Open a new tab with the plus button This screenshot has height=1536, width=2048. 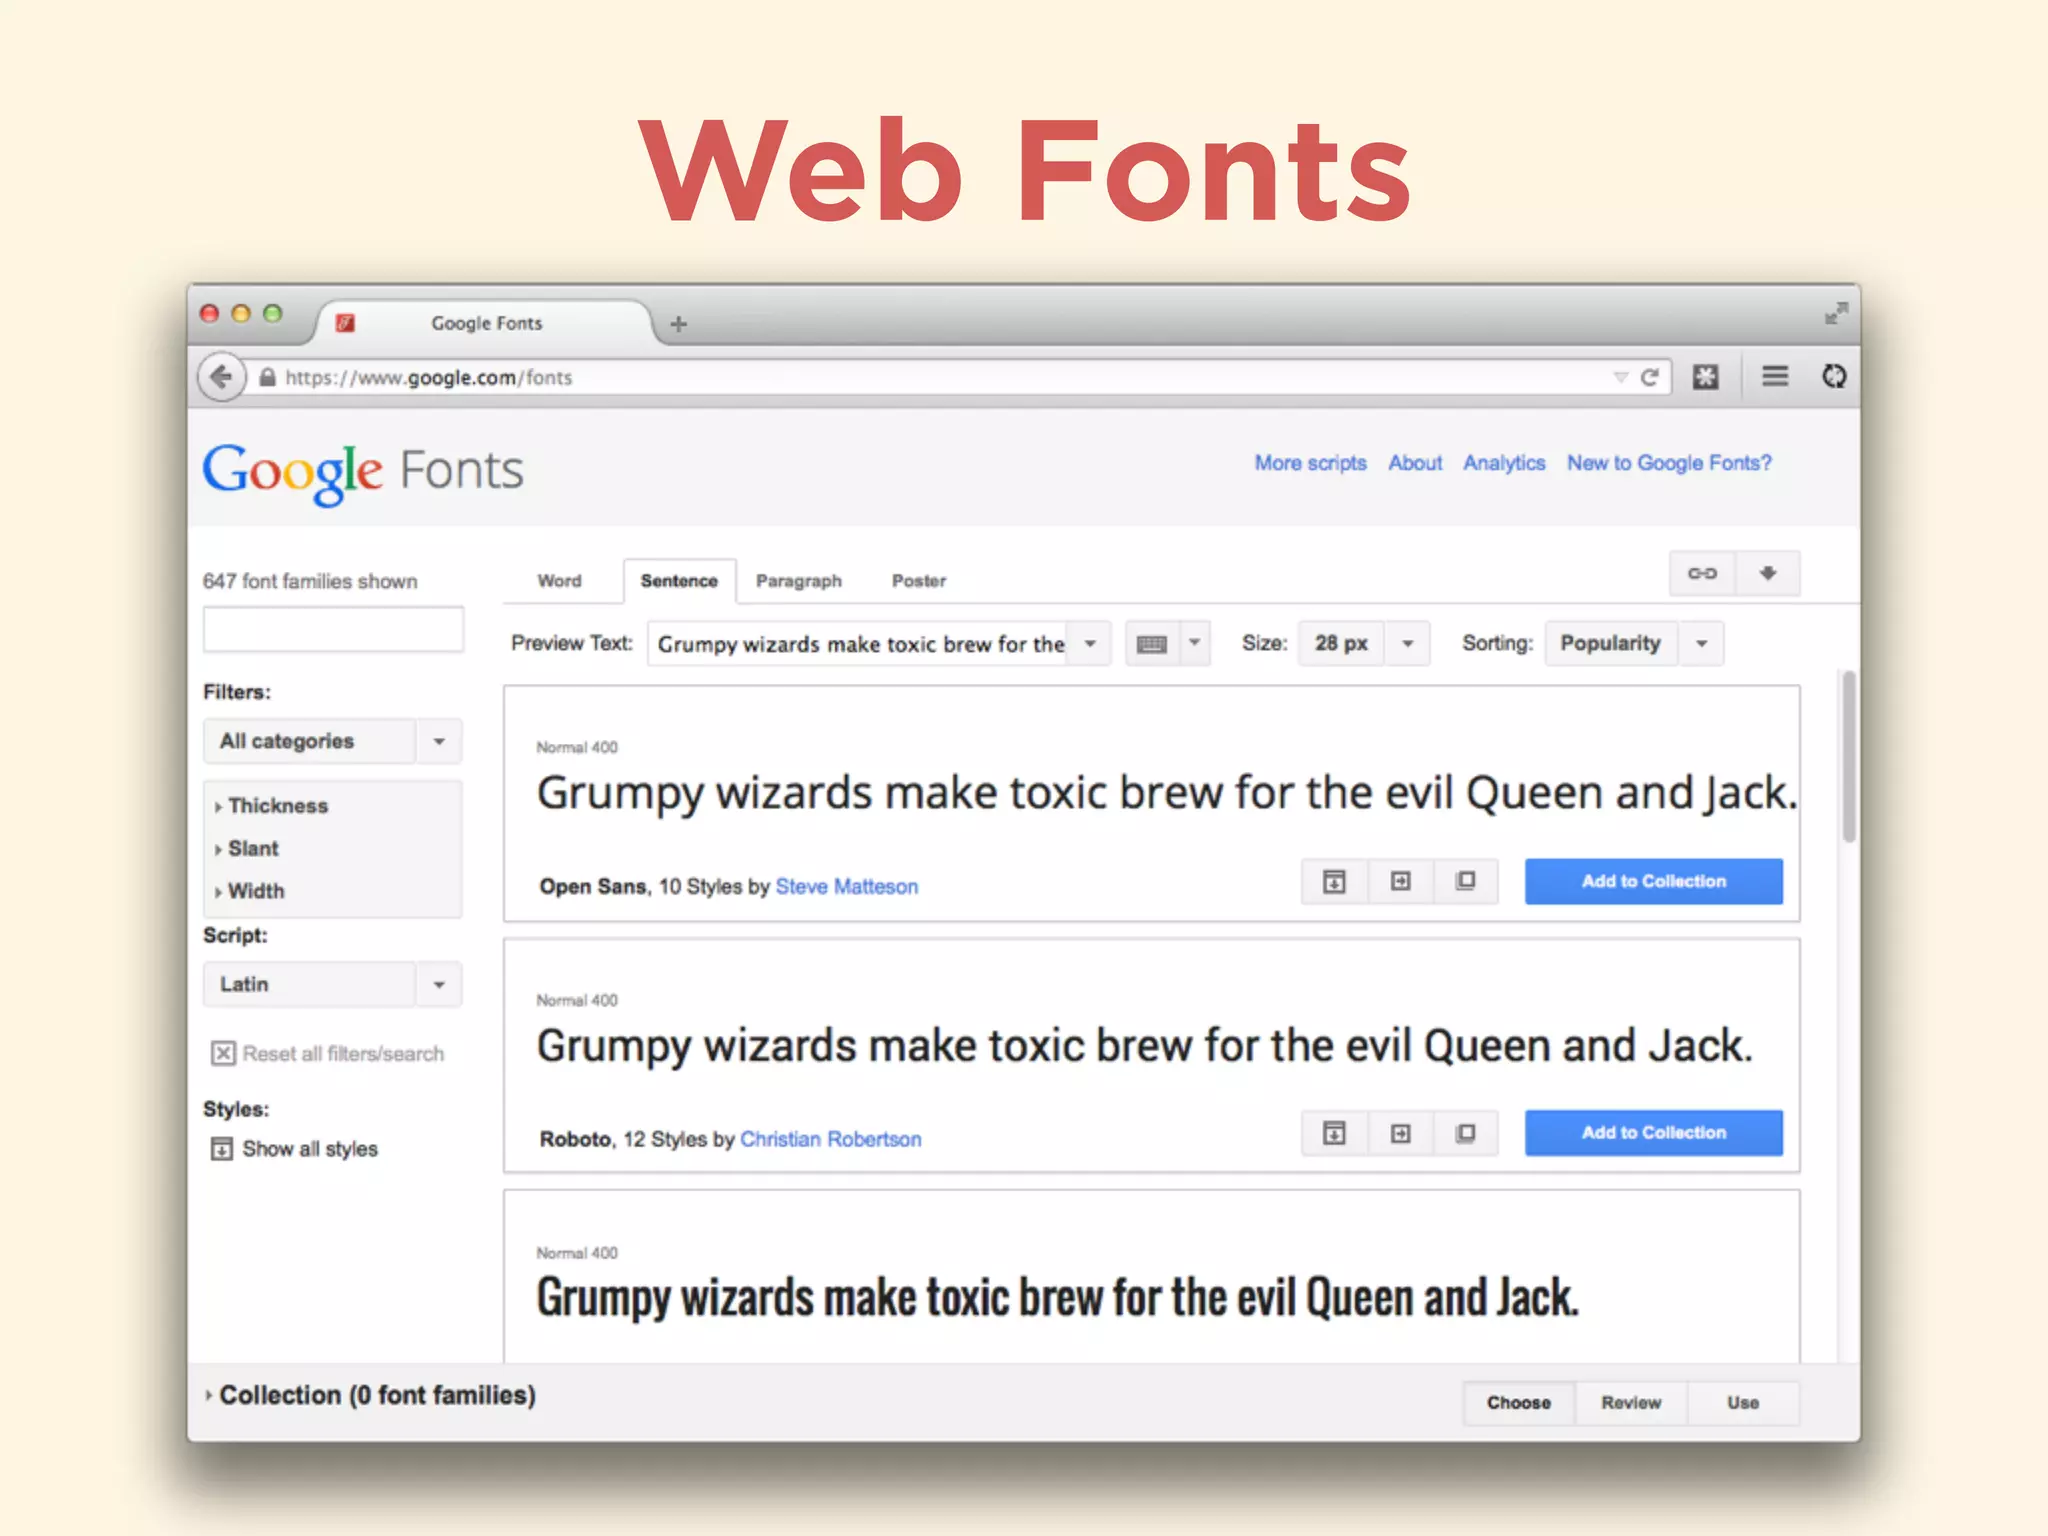(678, 324)
